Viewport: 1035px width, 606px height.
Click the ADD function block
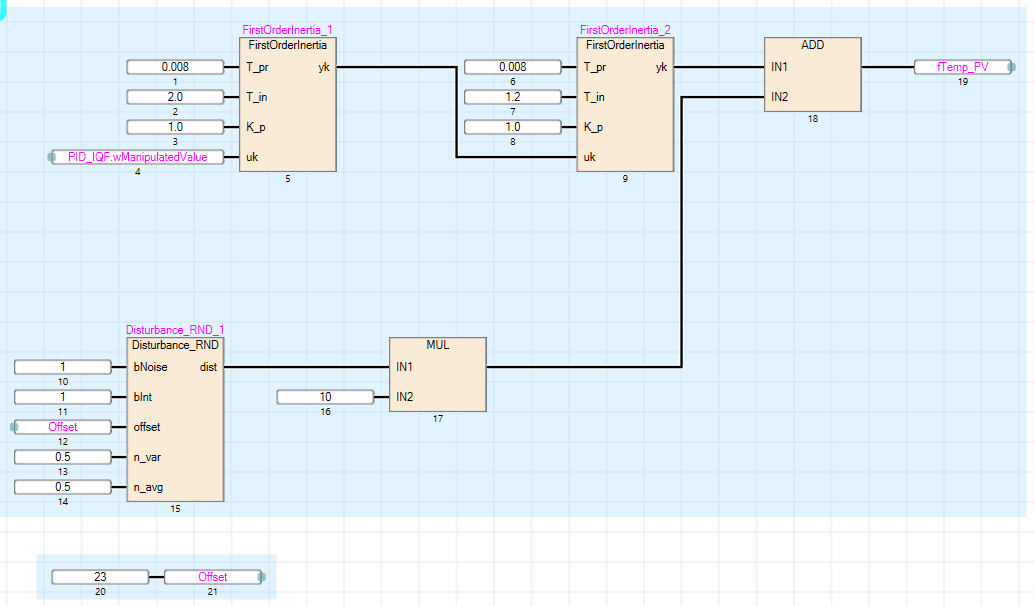click(812, 75)
